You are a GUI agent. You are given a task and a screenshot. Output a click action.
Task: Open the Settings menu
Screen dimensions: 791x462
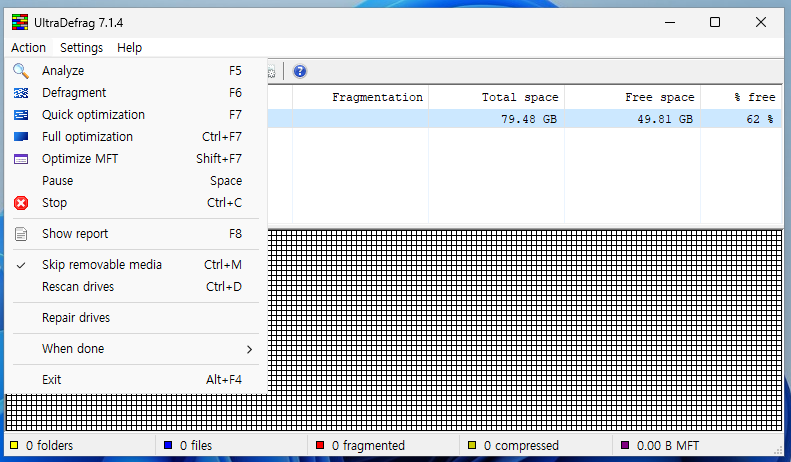coord(81,47)
